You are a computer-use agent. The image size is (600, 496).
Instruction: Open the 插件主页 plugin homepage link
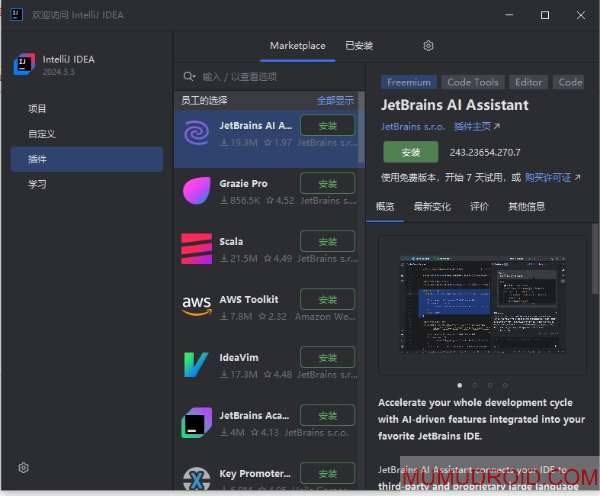476,126
